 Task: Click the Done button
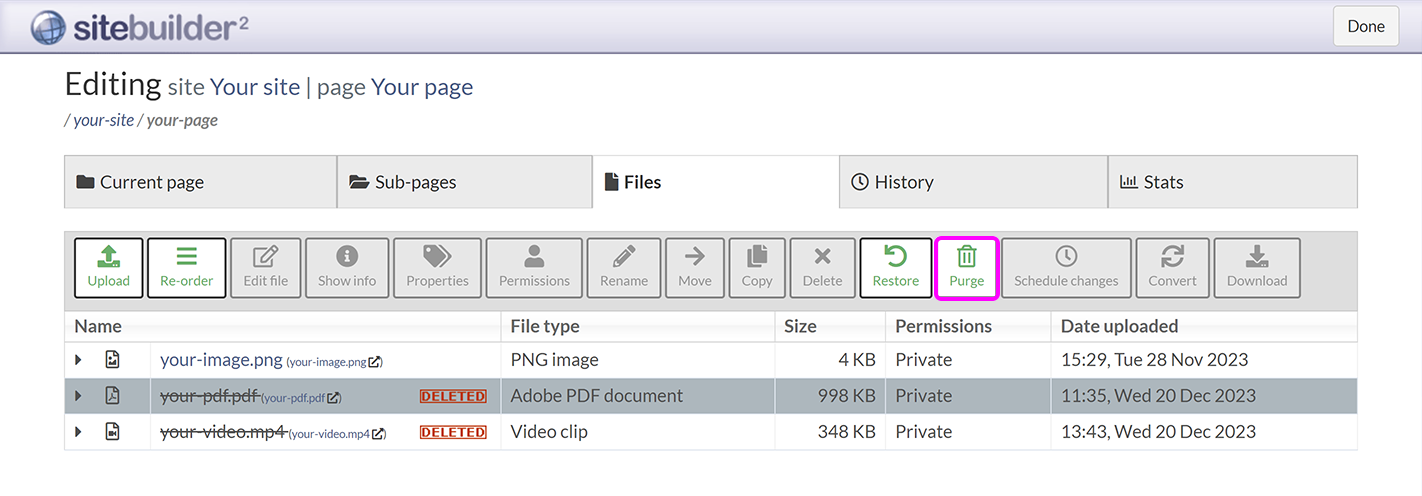pos(1365,26)
